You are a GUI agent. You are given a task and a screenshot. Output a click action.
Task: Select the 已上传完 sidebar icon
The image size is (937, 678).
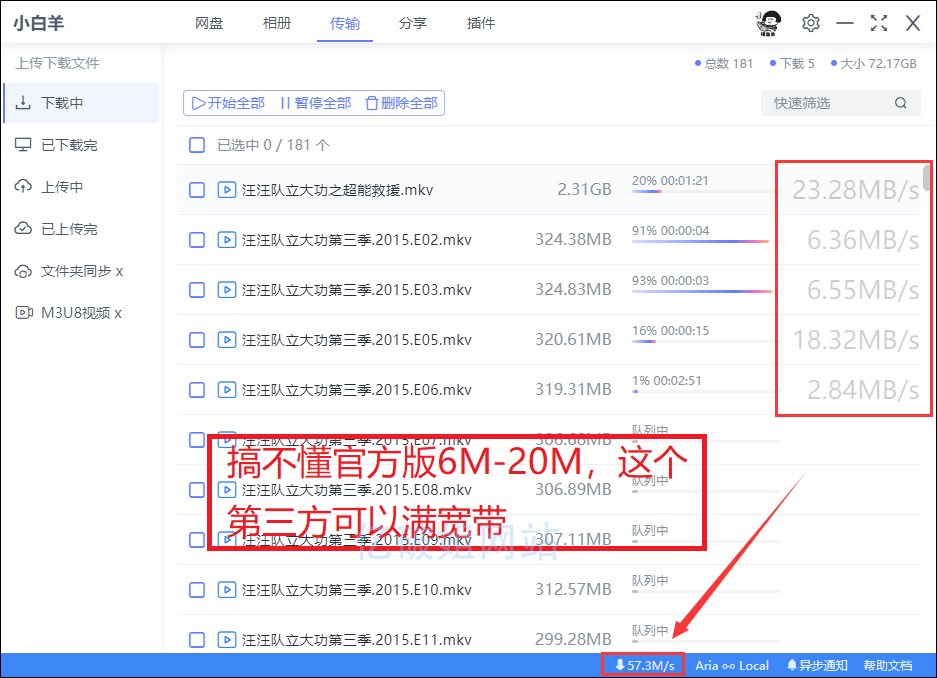click(22, 229)
